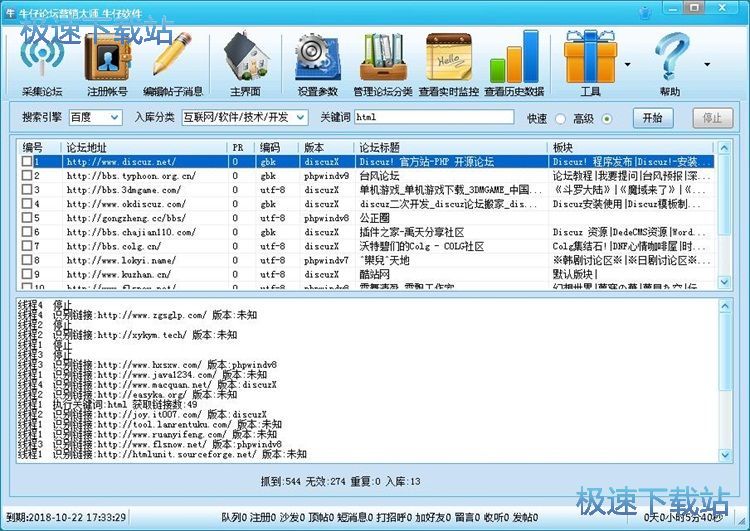Screen dimensions: 750x531
Task: Open the 入库分类 category dropdown
Action: pos(244,117)
